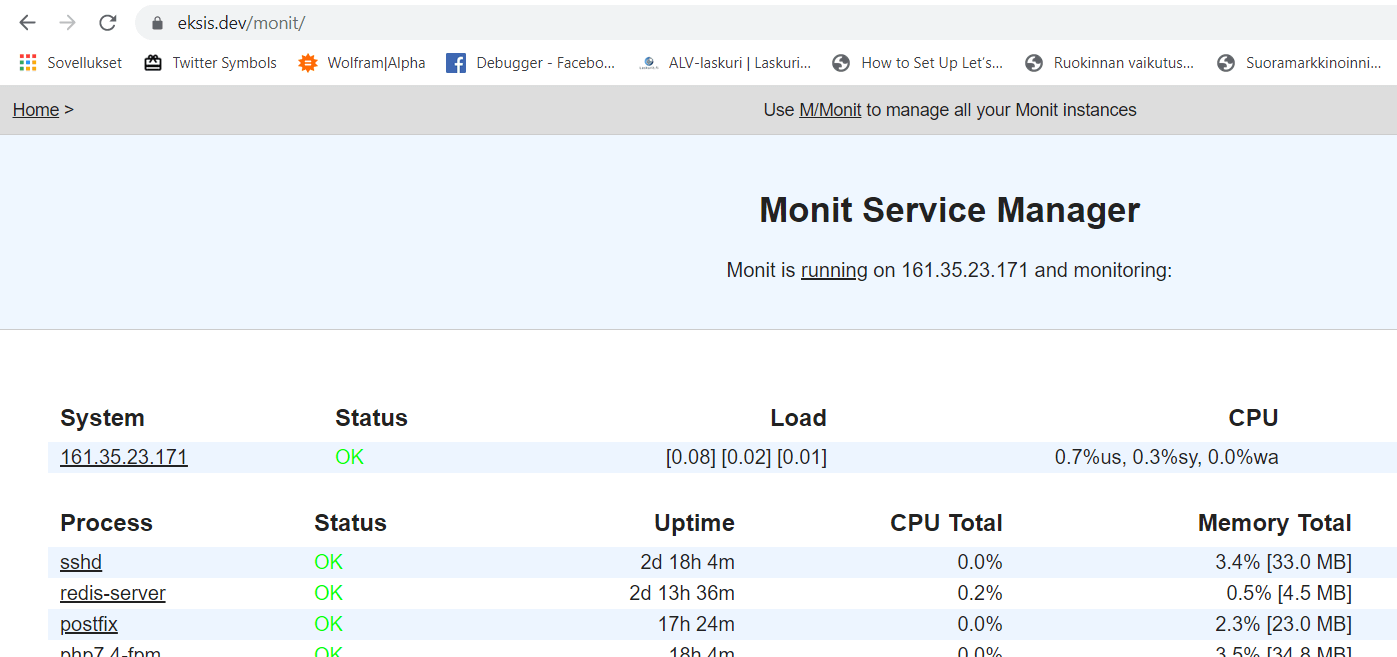Open the Facebook Debugger bookmark
The width and height of the screenshot is (1397, 657).
coord(531,63)
